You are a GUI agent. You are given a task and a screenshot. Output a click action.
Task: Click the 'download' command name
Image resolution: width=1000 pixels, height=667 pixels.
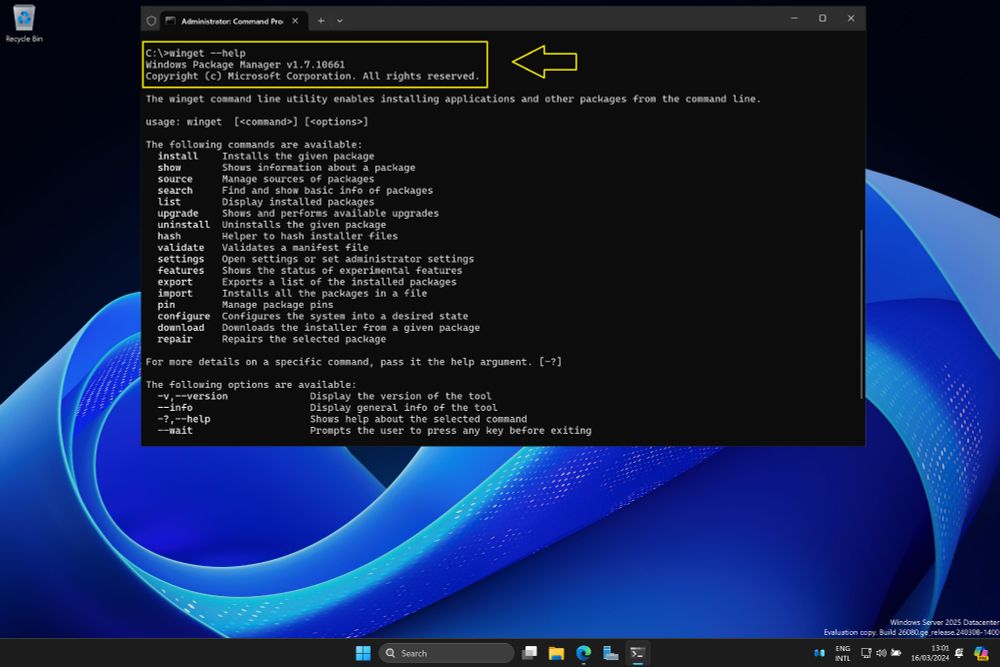(181, 328)
